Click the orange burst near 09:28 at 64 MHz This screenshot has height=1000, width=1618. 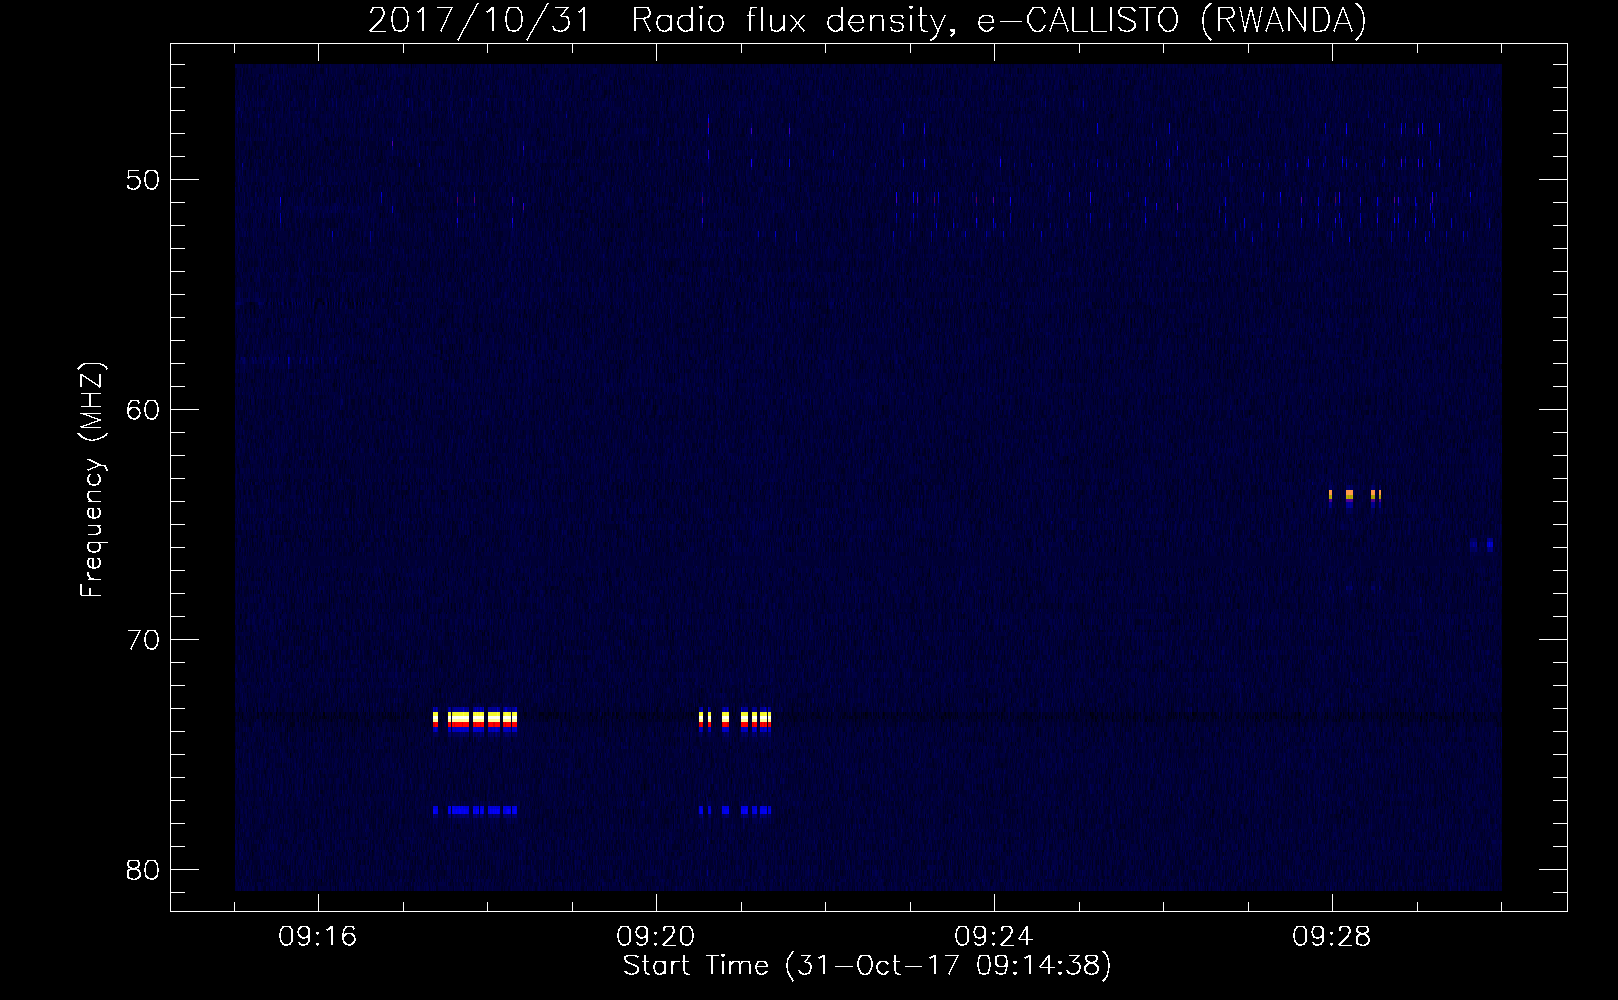(1355, 496)
